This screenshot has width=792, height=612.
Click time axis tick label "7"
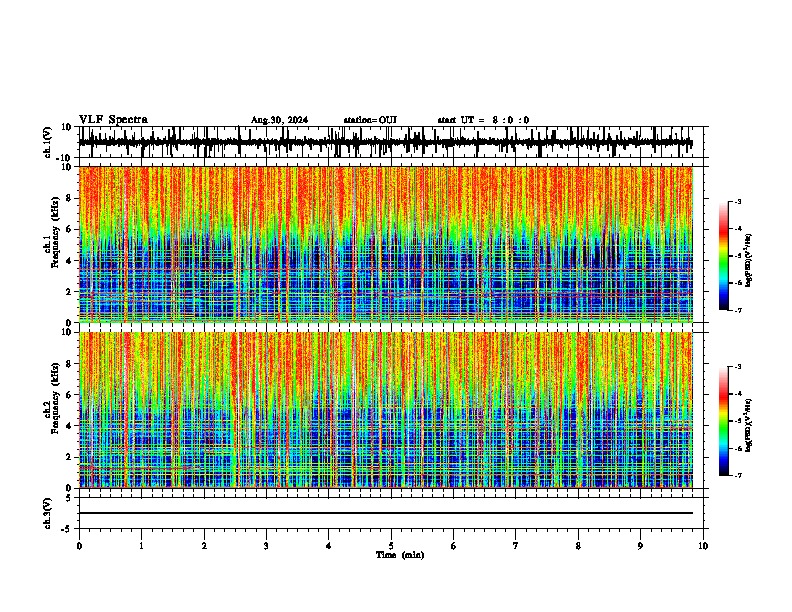coord(516,546)
